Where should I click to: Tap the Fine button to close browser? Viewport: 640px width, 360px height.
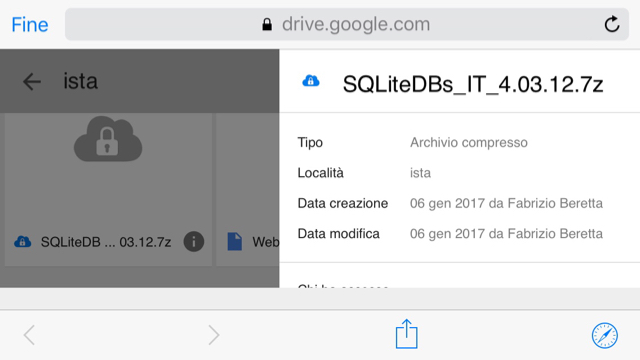pyautogui.click(x=30, y=24)
